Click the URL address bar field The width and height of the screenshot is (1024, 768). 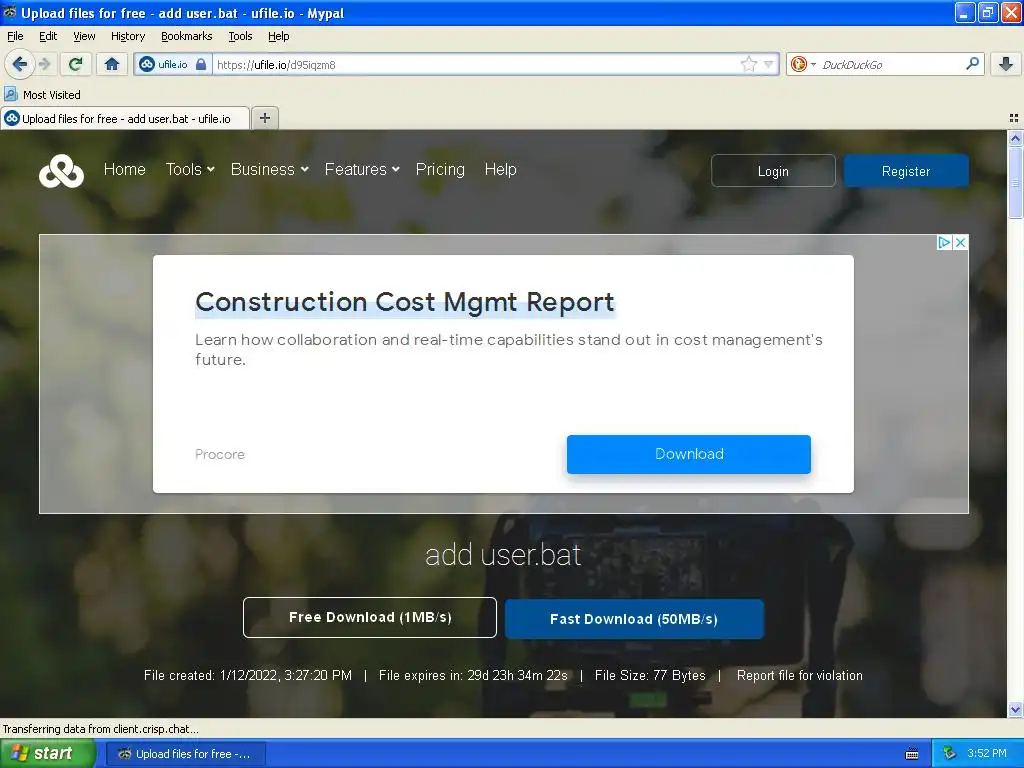[x=475, y=64]
